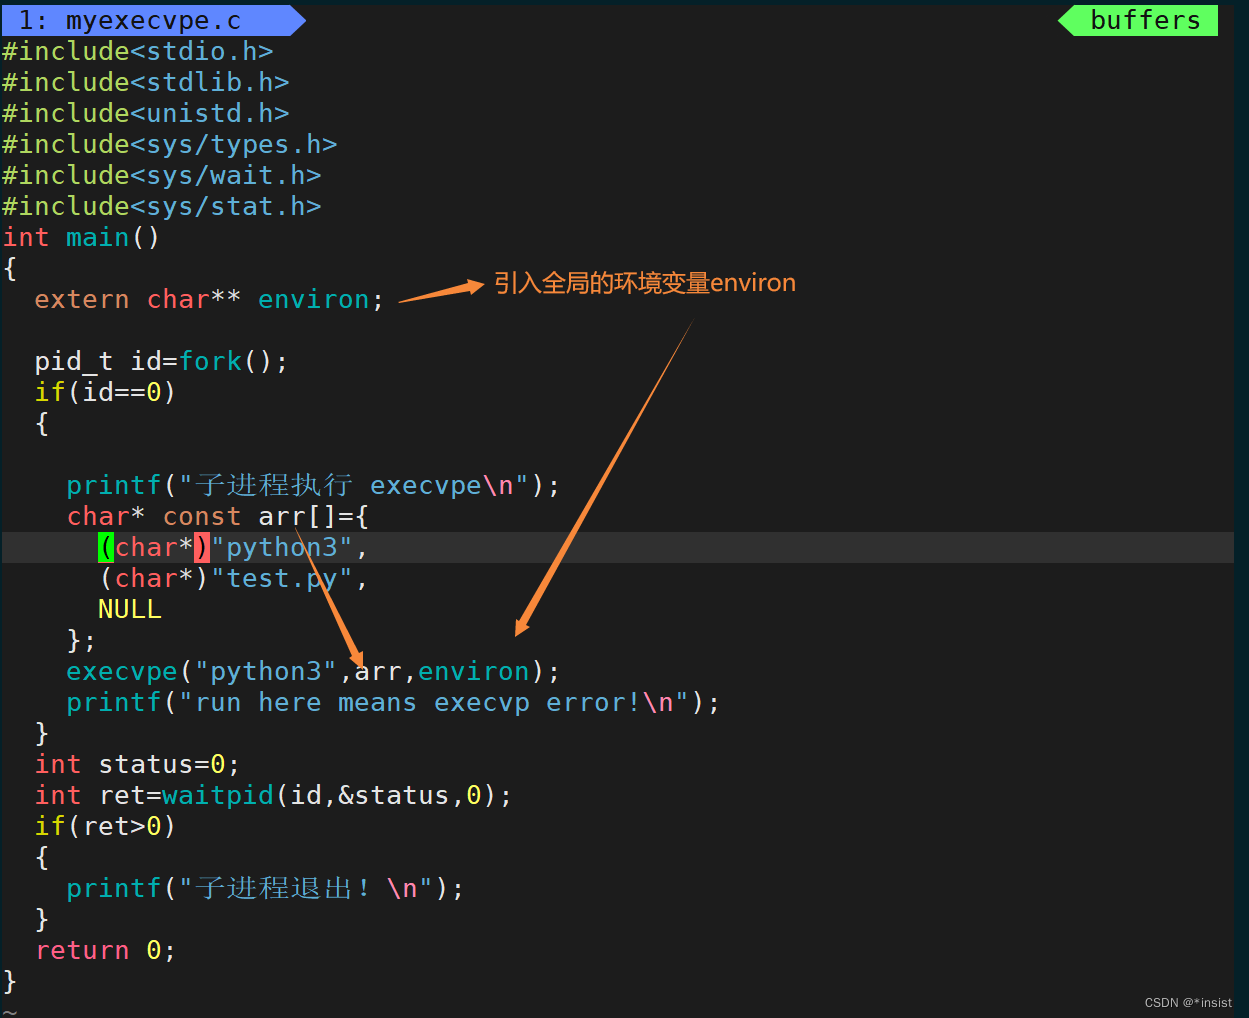Screen dimensions: 1249x1018
Task: Click the environ argument in execvpe call
Action: pos(474,671)
